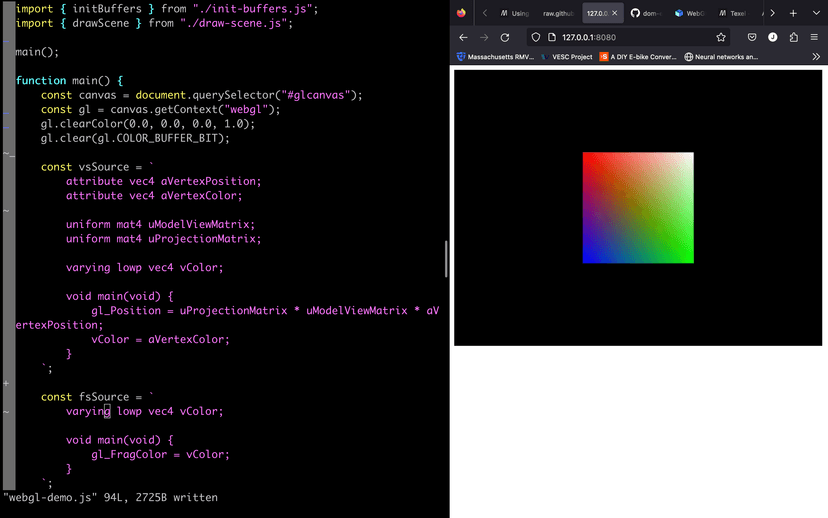
Task: Show more bookmarks overflow chevron
Action: tap(816, 57)
